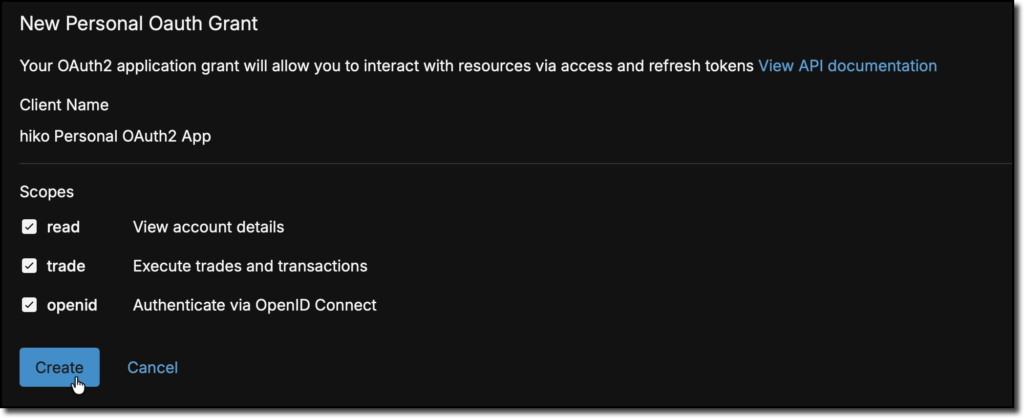This screenshot has width=1024, height=418.
Task: Disable the openid scope checkbox
Action: click(x=29, y=305)
